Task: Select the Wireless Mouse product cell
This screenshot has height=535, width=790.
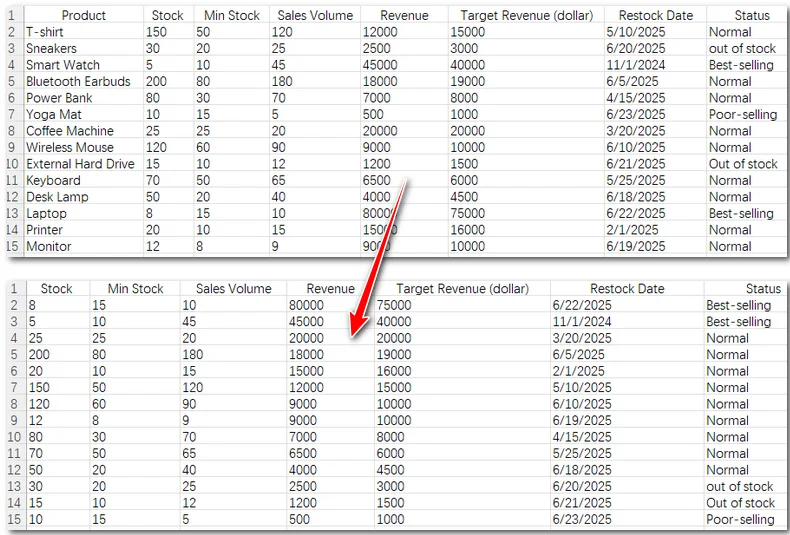Action: [84, 148]
